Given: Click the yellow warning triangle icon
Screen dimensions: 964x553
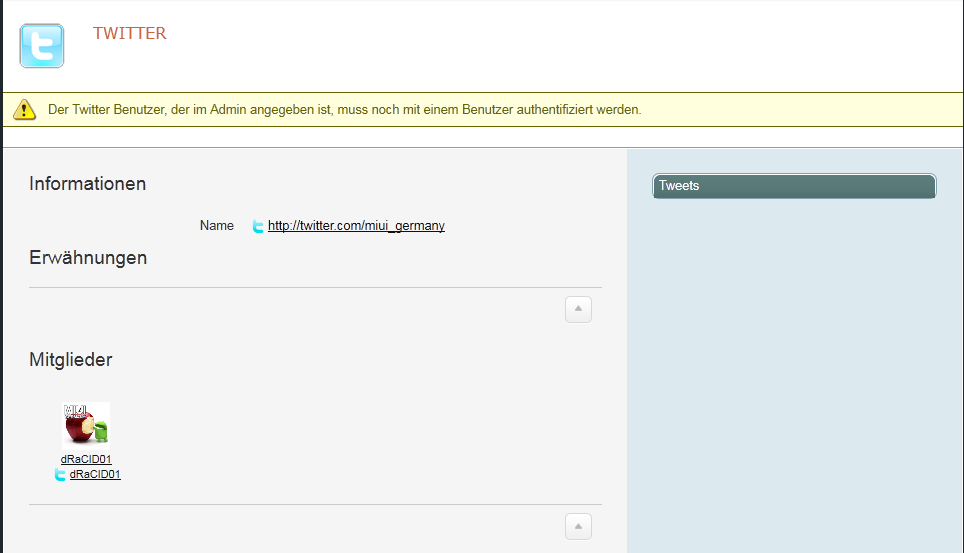Looking at the screenshot, I should tap(25, 110).
